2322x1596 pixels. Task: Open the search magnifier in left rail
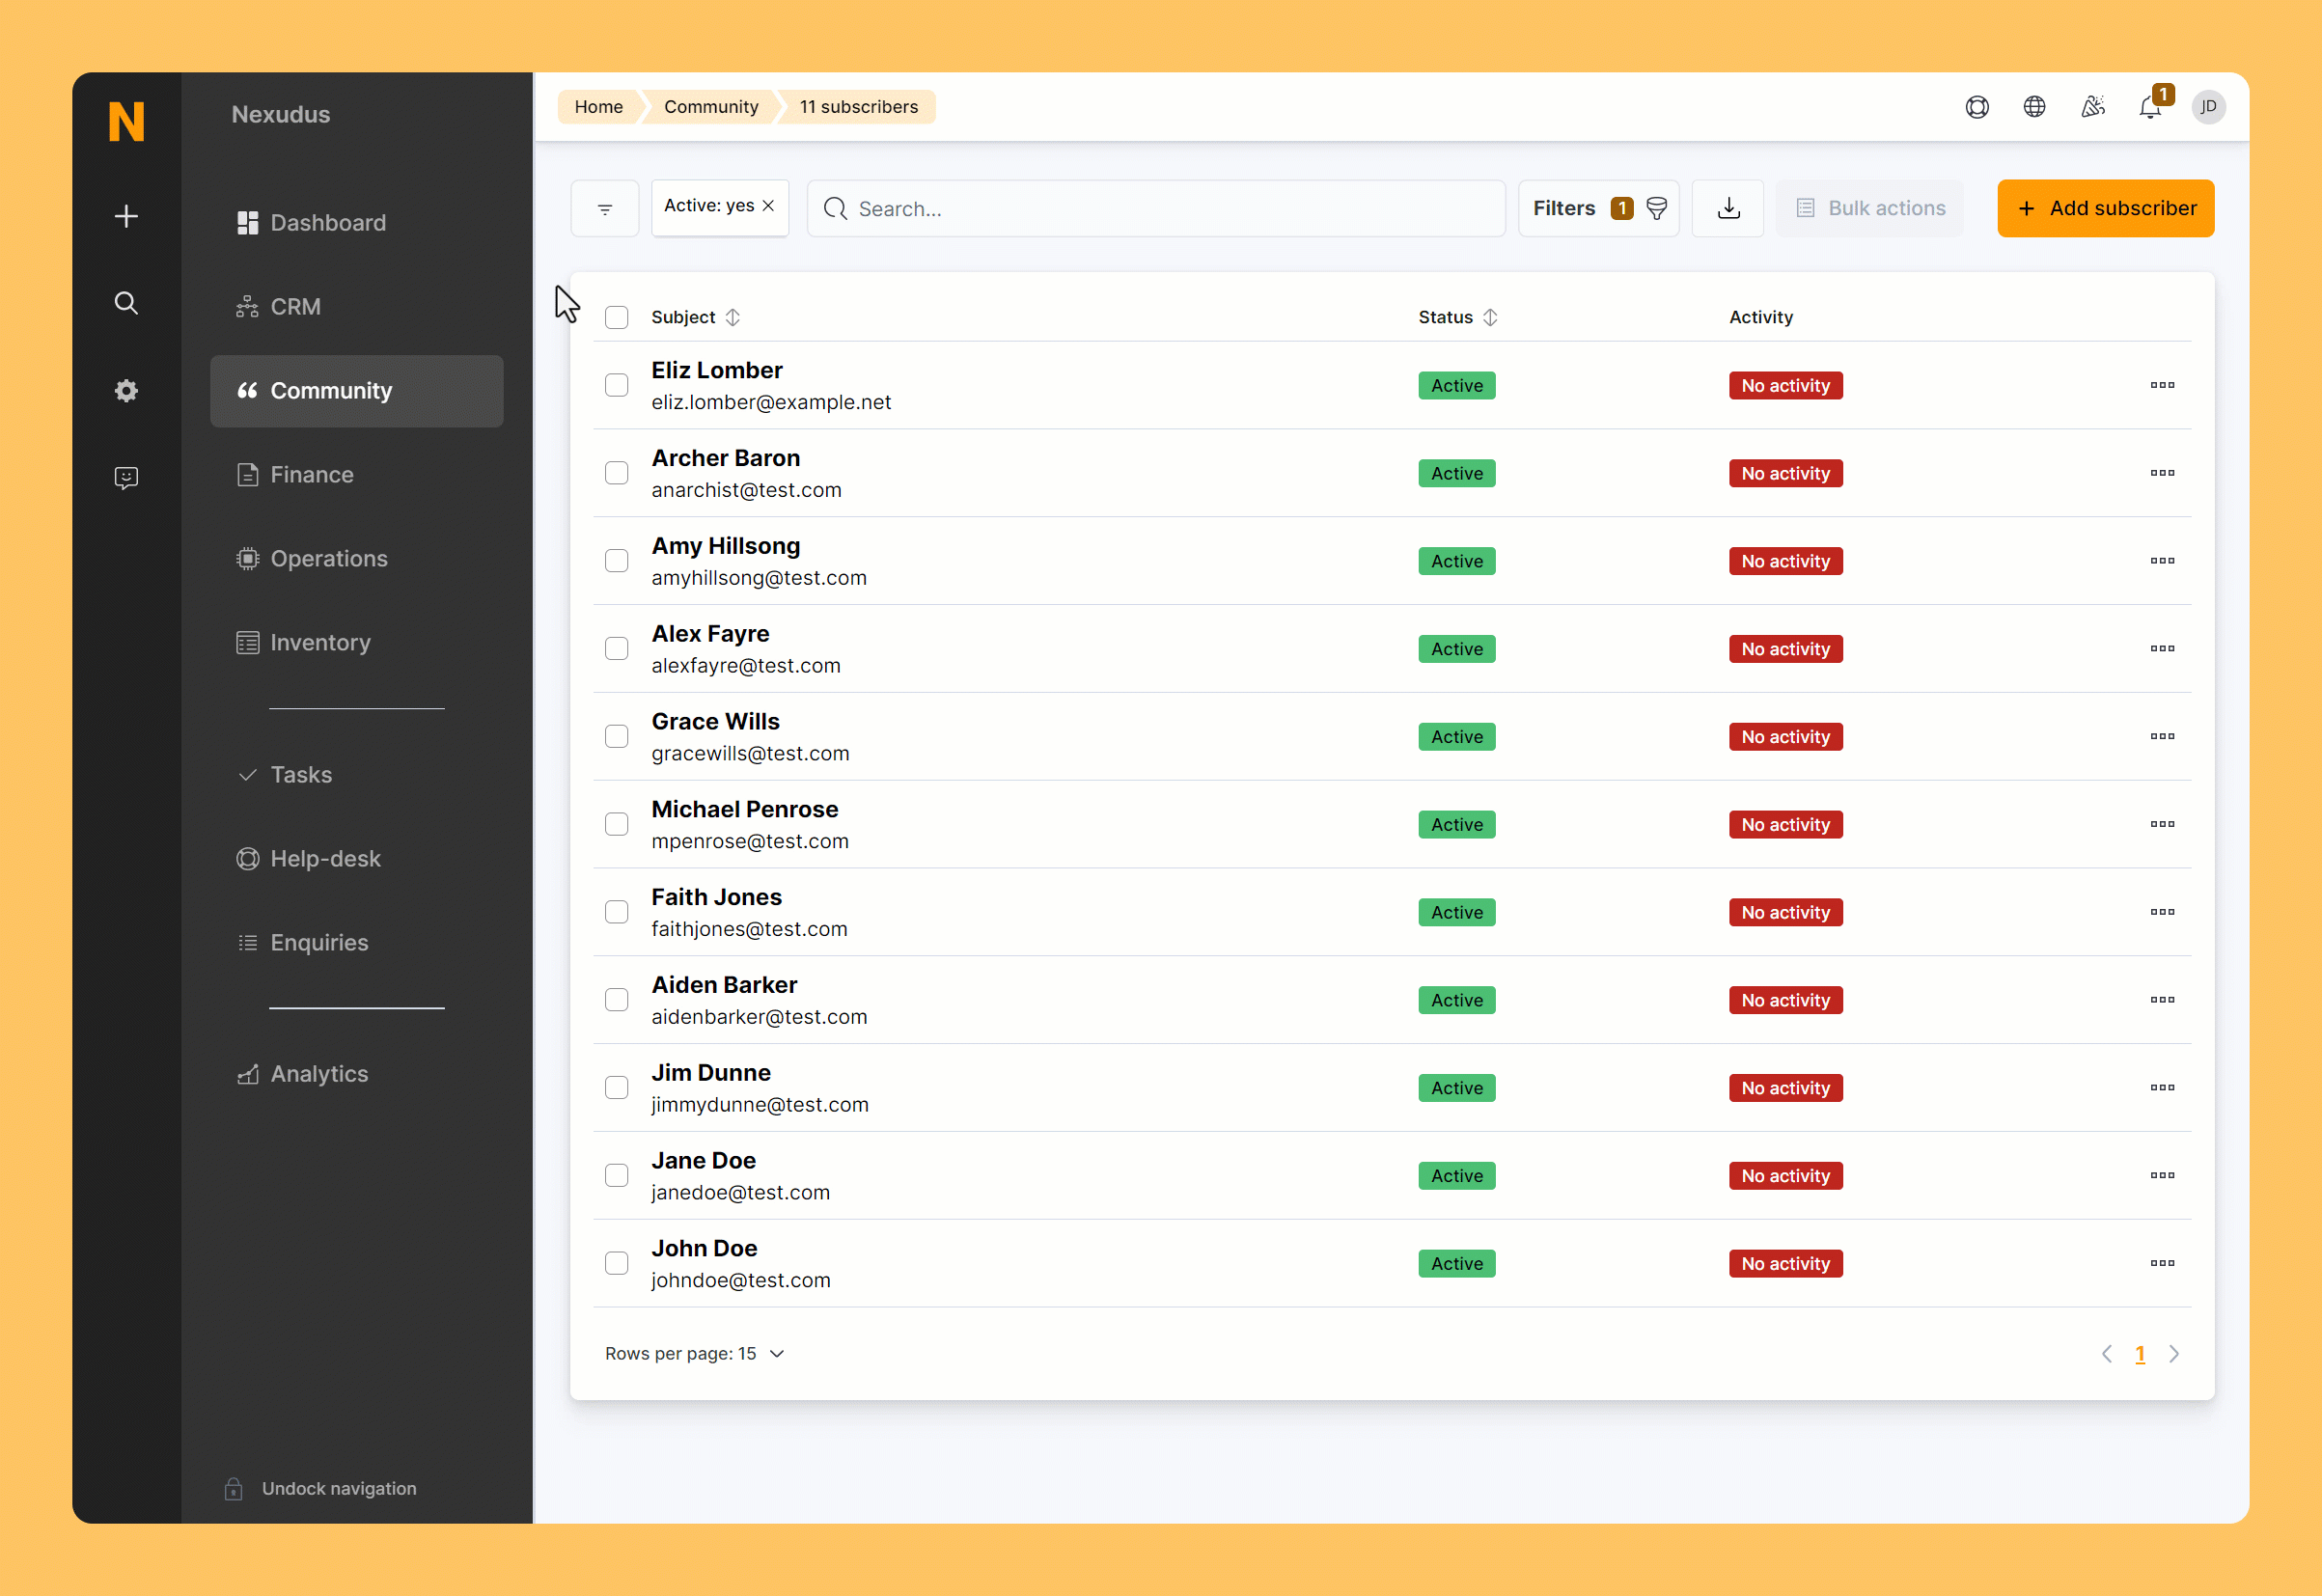126,303
